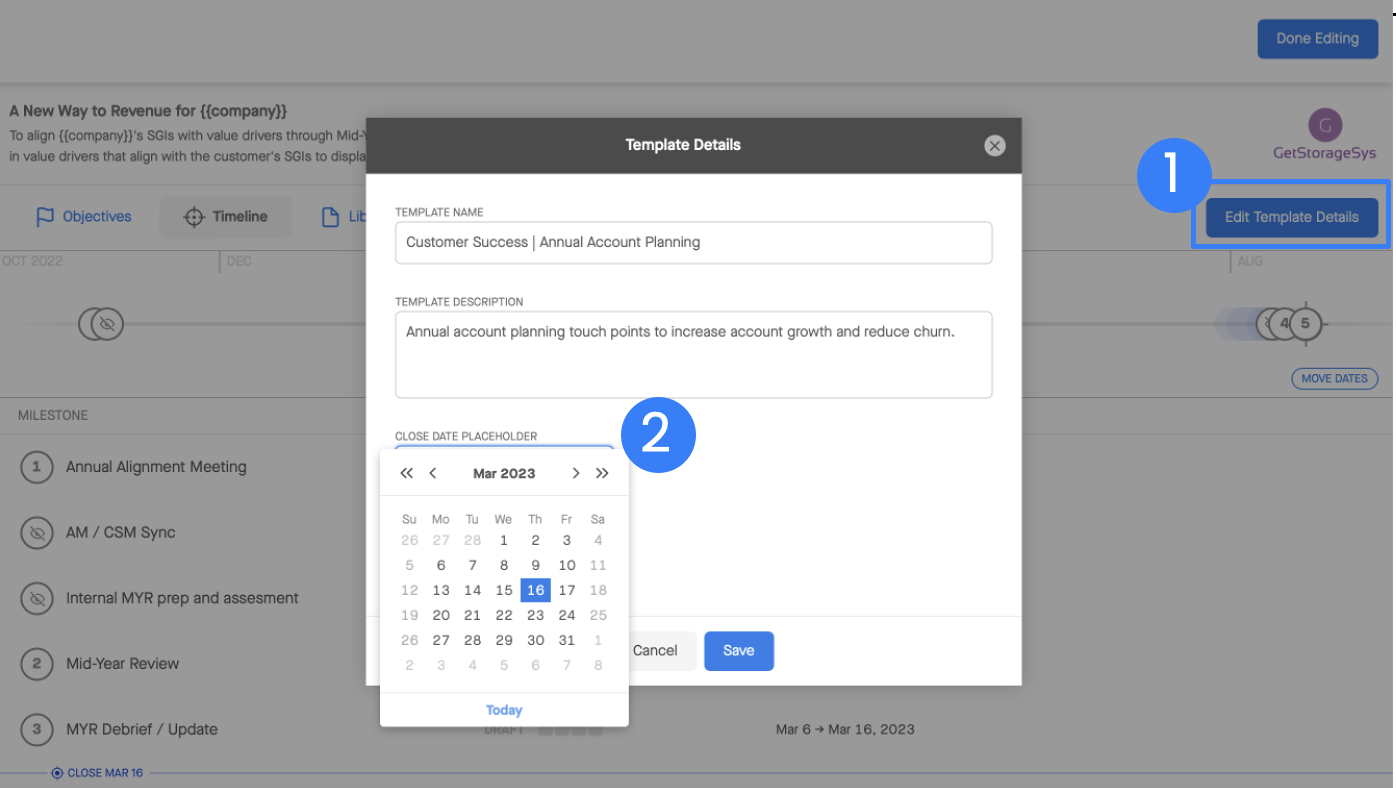The image size is (1396, 788).
Task: Select March 9 in the calendar
Action: [535, 565]
